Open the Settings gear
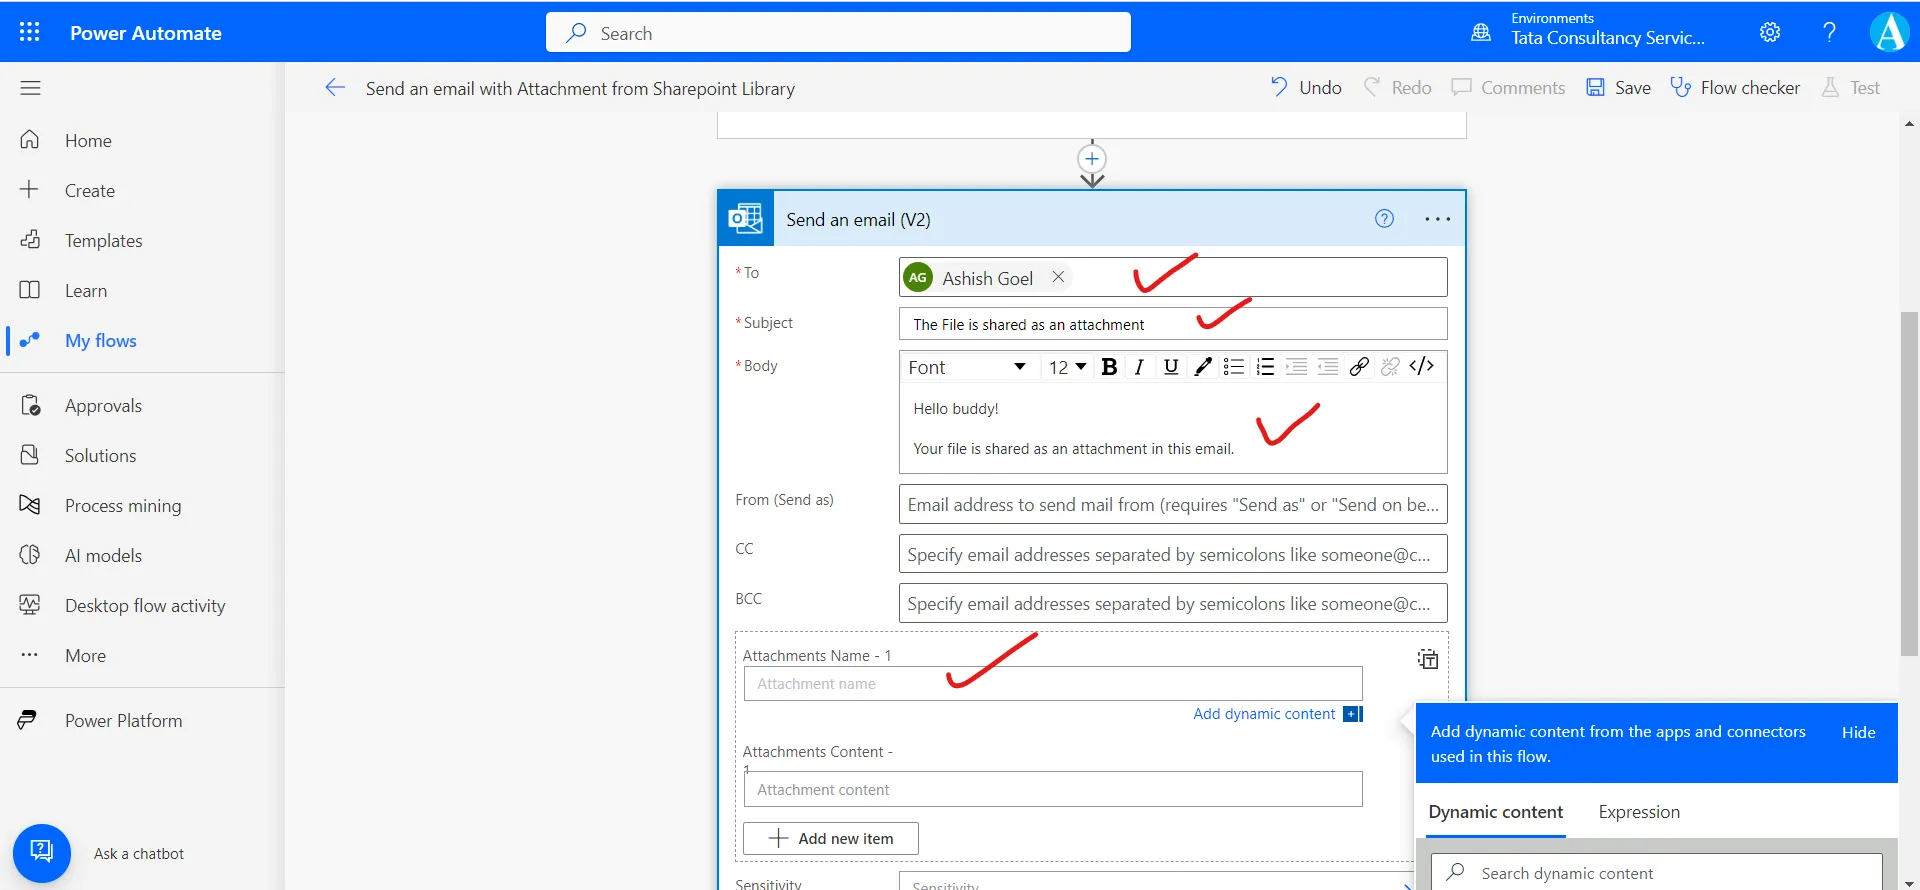The width and height of the screenshot is (1920, 890). (1770, 32)
